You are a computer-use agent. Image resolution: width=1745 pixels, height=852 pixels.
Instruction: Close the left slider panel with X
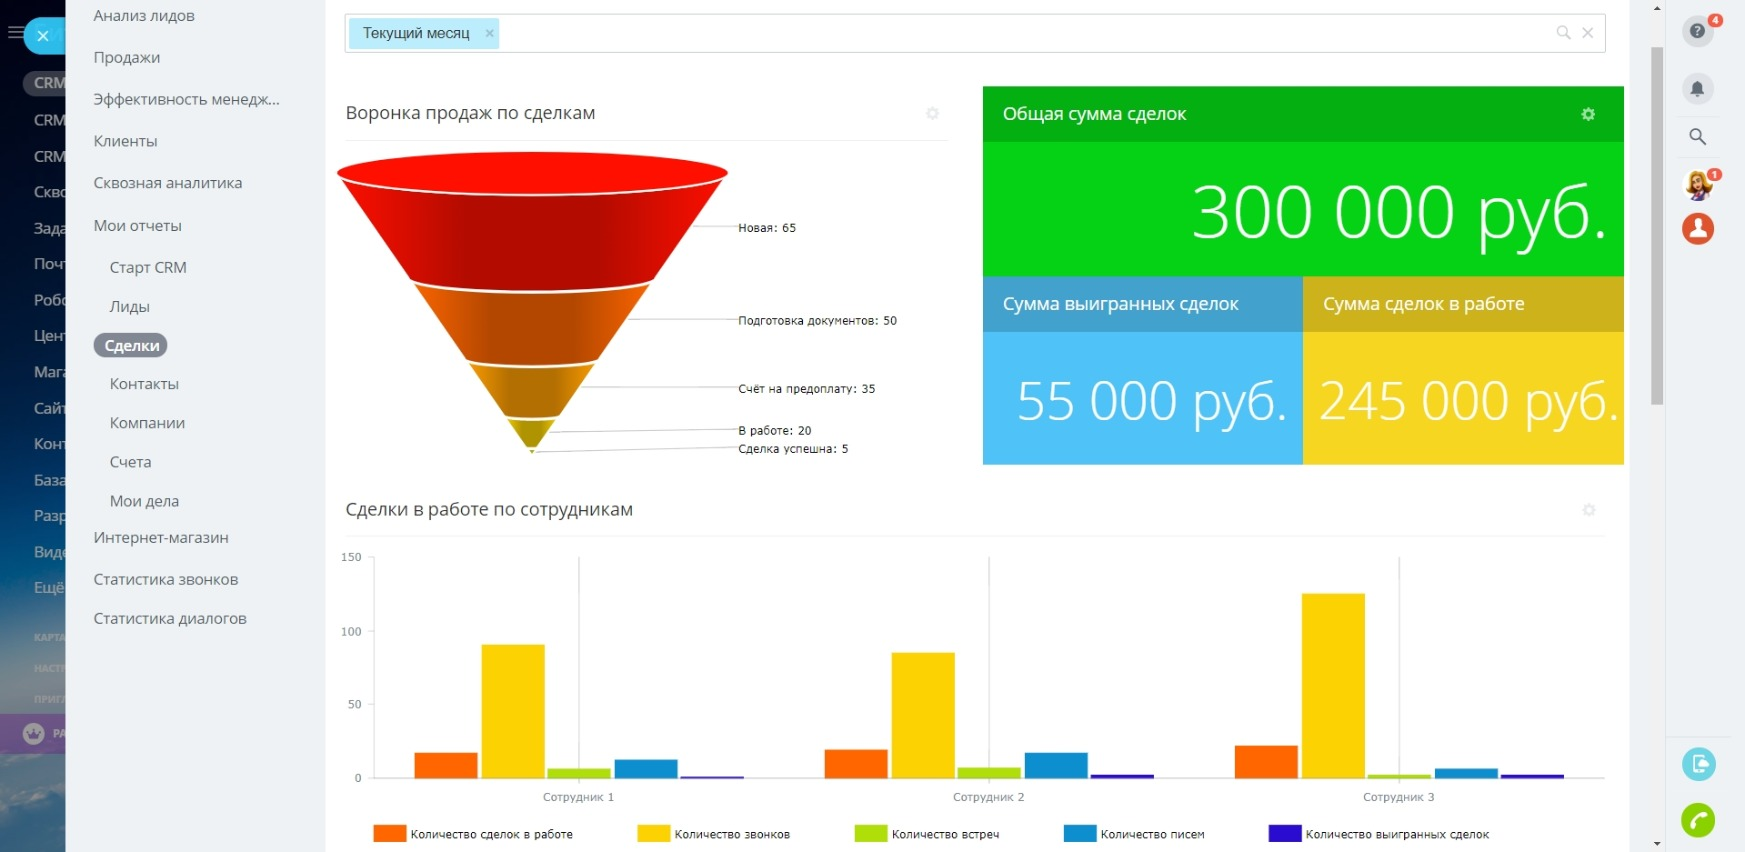[43, 36]
